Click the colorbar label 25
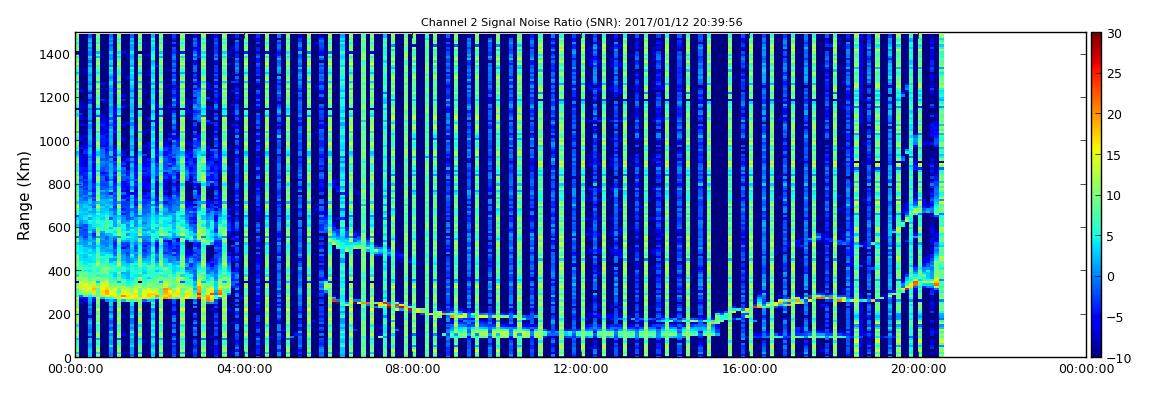1150x407 pixels. (x=1114, y=74)
